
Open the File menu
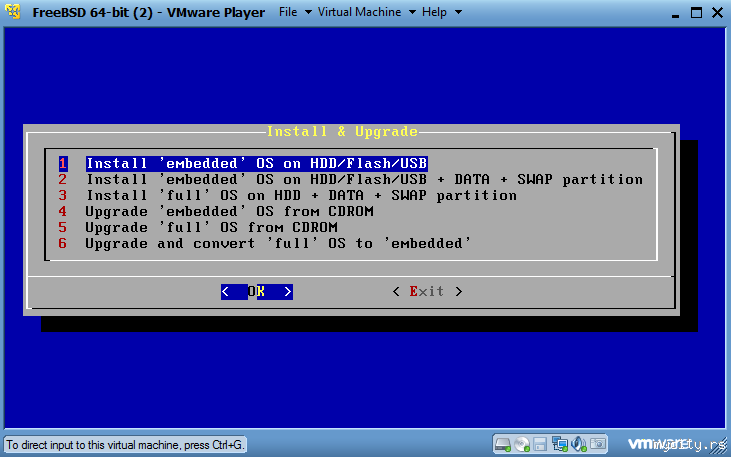295,12
